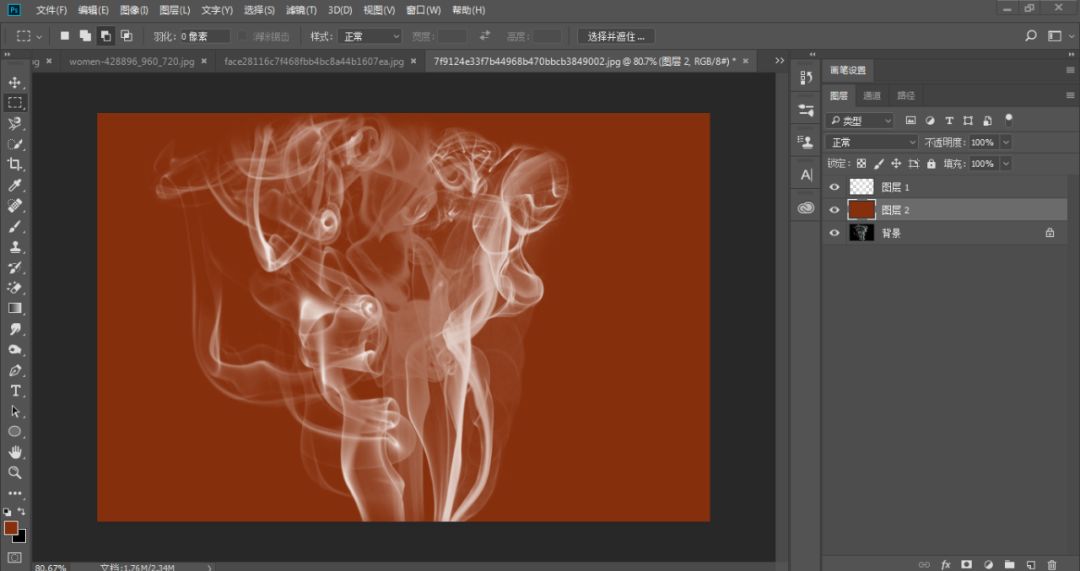Show hidden document tabs with >> arrow

tap(779, 61)
